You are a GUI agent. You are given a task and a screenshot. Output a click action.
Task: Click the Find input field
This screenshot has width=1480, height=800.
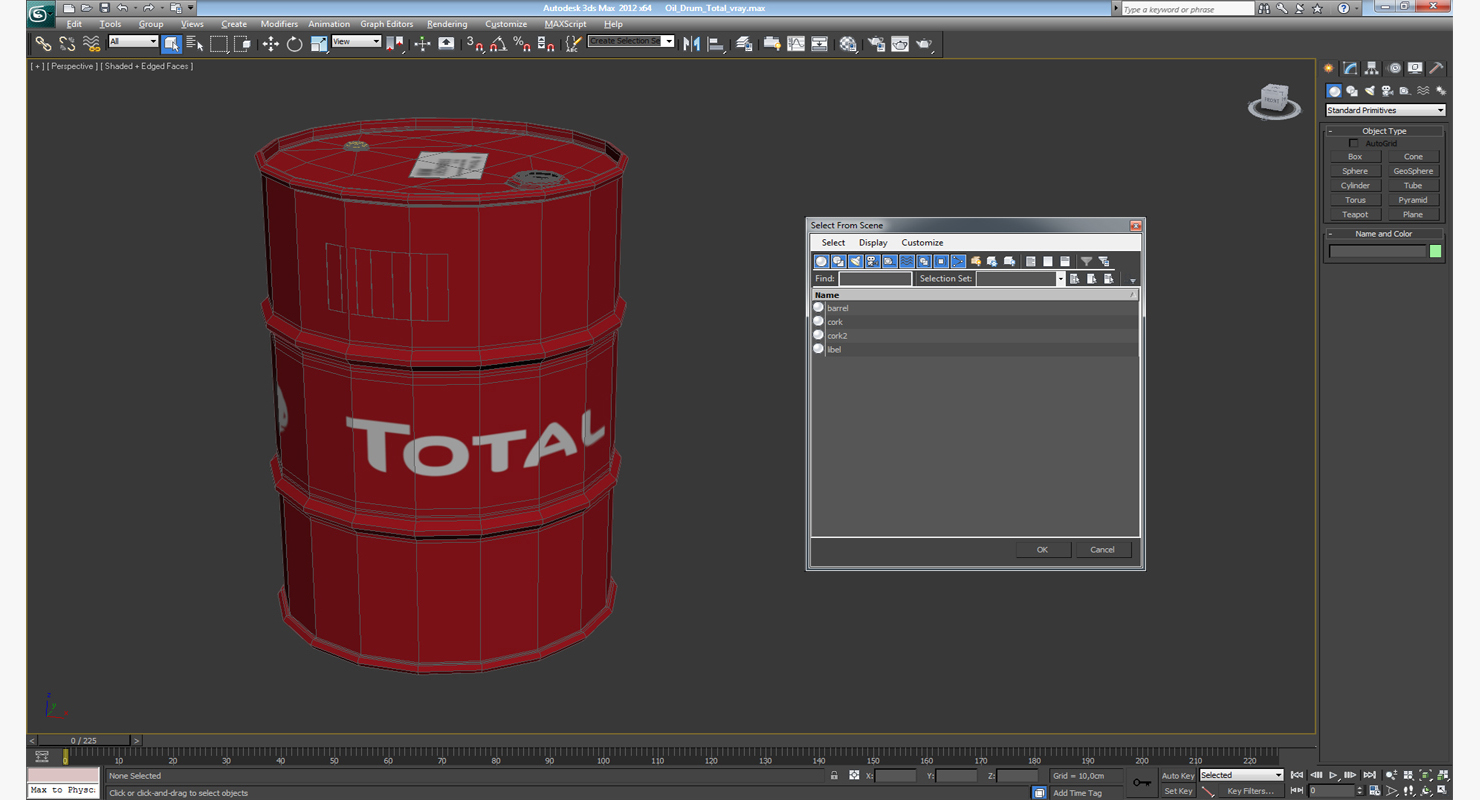875,279
